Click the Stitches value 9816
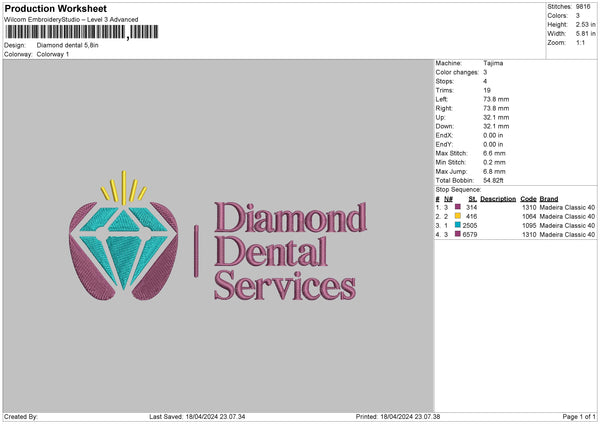 583,7
